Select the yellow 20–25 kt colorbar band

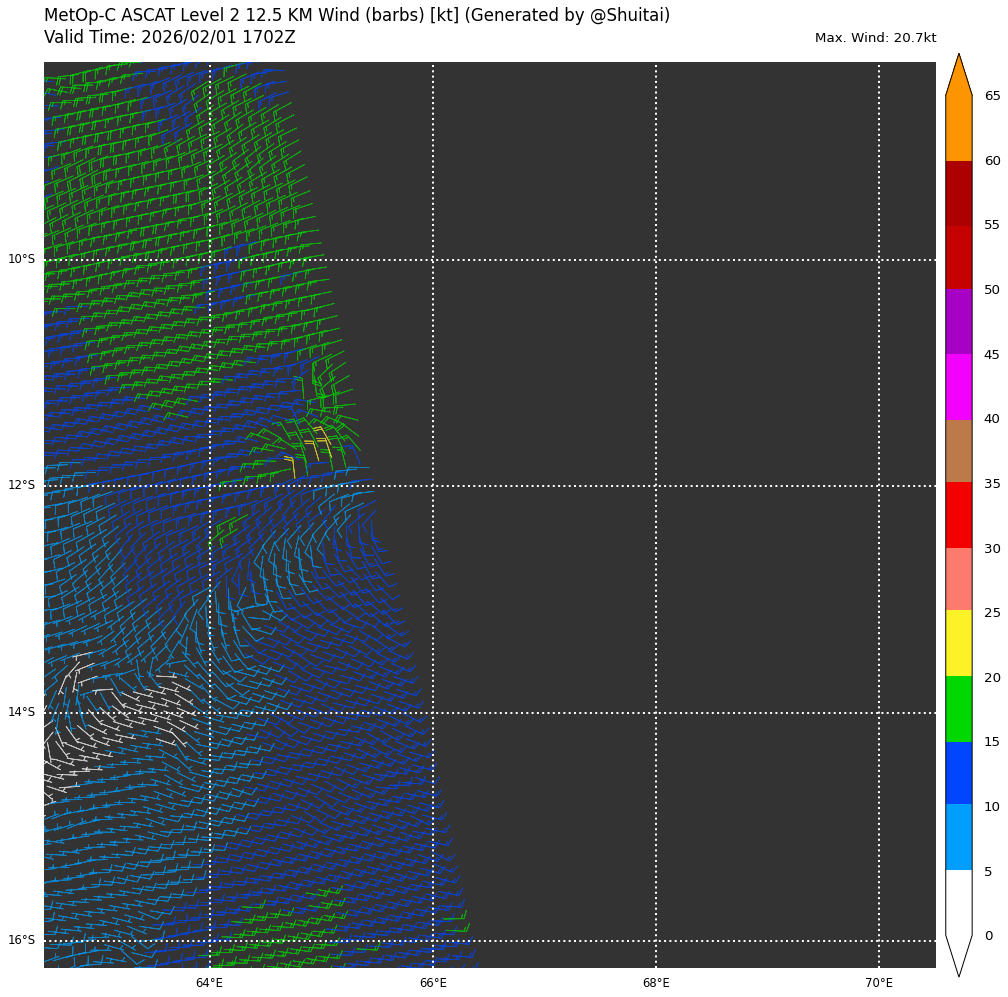958,643
